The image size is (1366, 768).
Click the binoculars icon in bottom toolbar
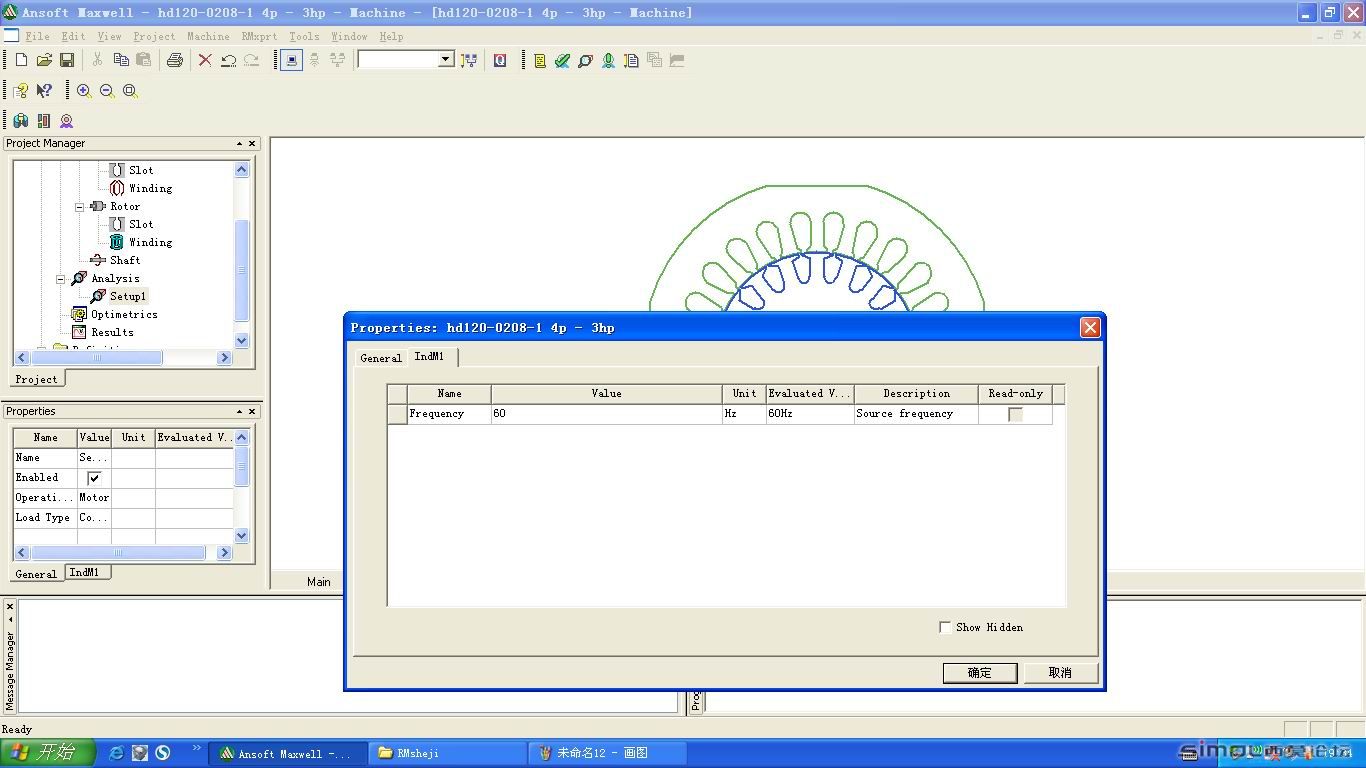(21, 120)
